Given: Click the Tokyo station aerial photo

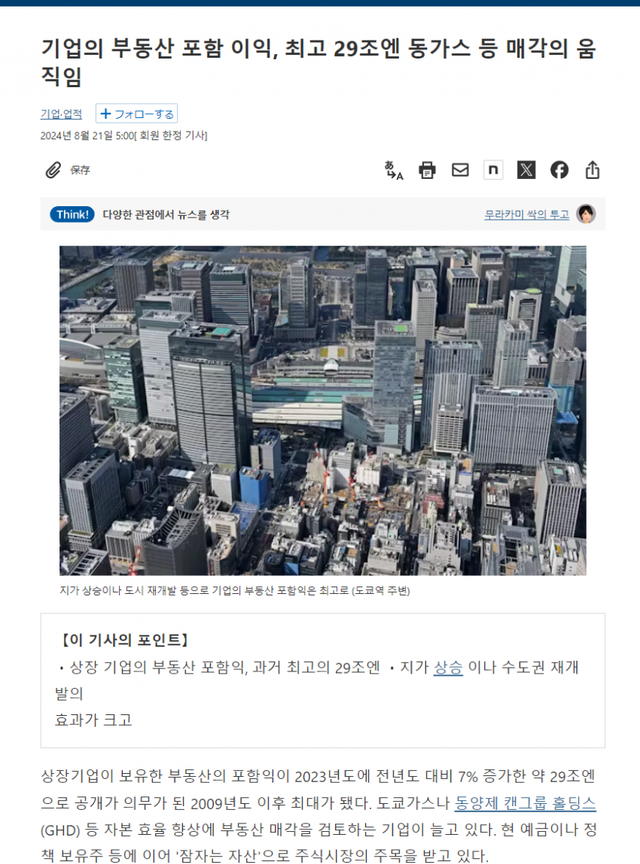Looking at the screenshot, I should click(323, 411).
